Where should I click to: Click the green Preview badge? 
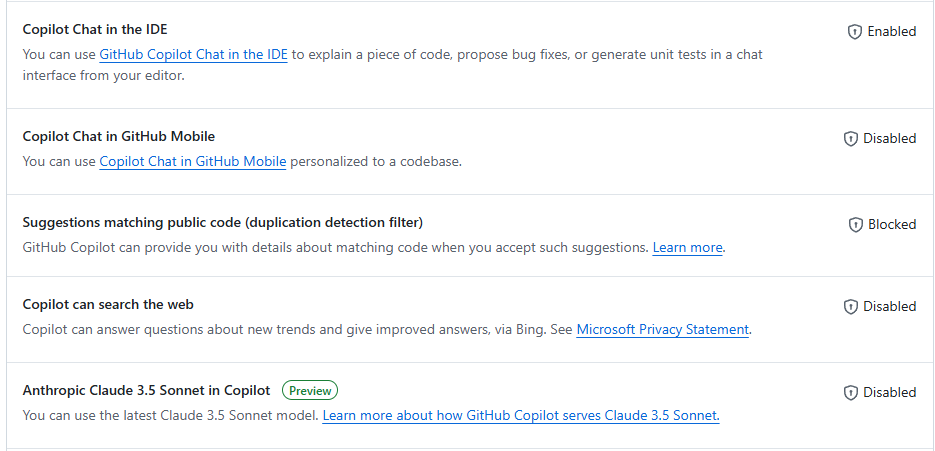310,390
